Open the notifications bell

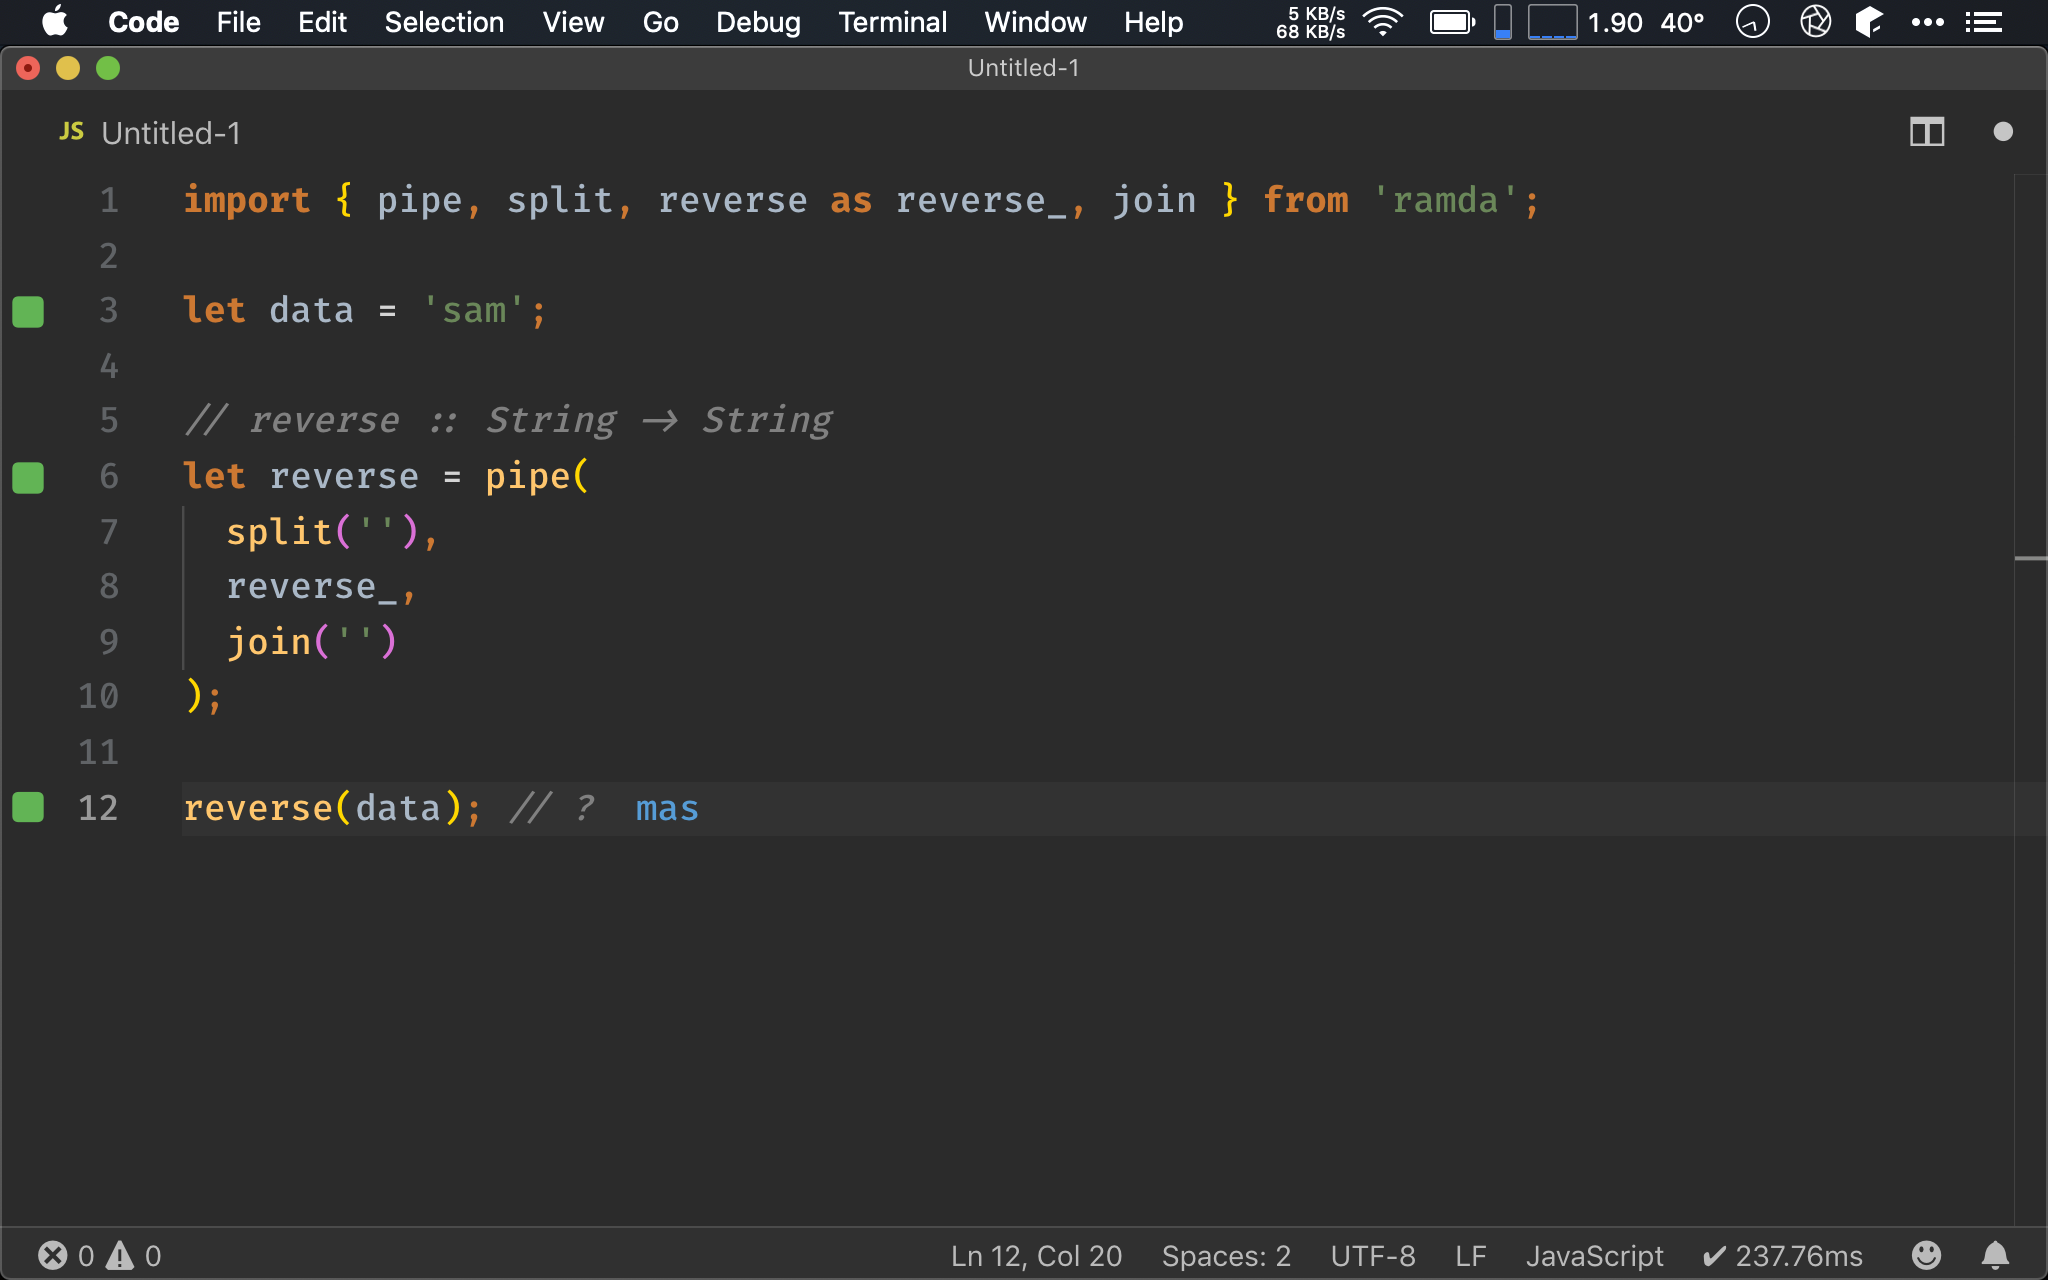(1995, 1255)
